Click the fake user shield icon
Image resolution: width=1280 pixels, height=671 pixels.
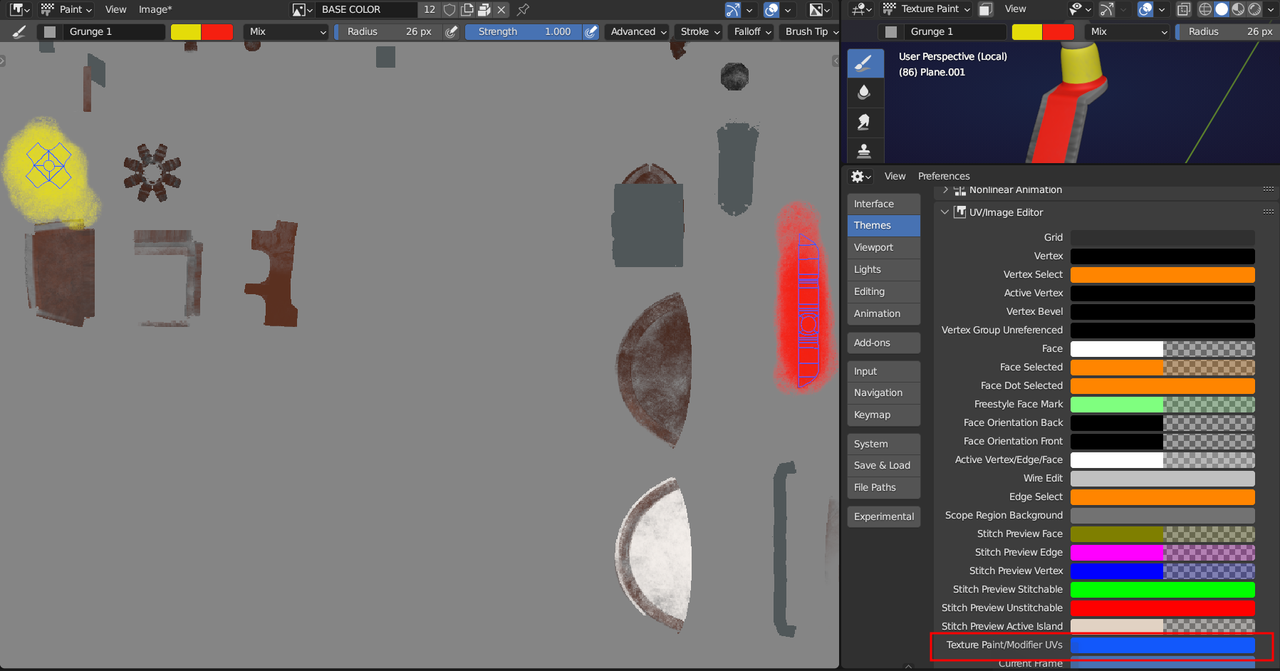pyautogui.click(x=449, y=10)
